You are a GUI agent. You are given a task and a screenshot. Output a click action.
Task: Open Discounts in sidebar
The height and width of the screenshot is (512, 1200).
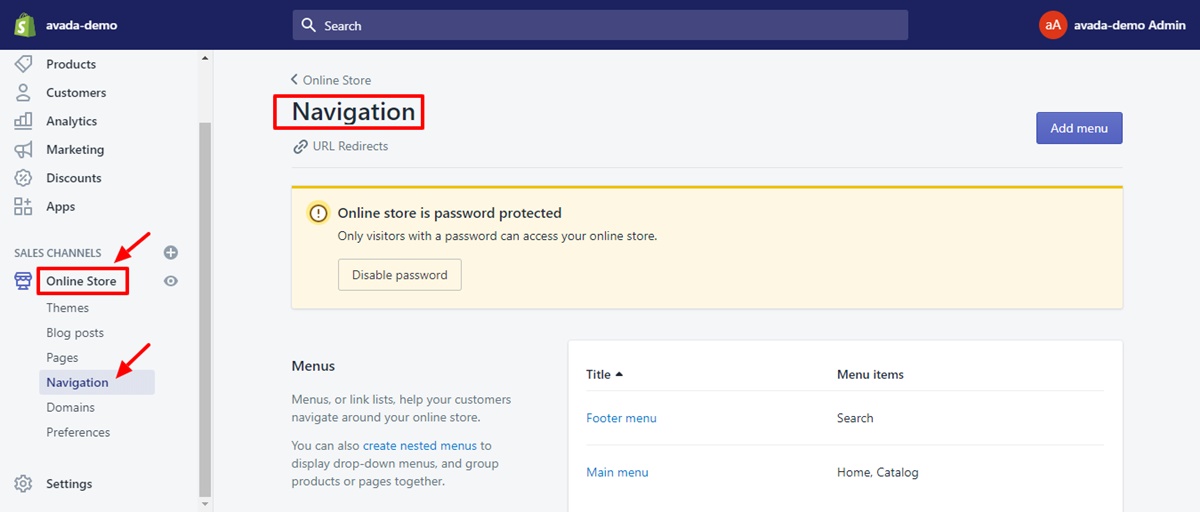point(74,178)
